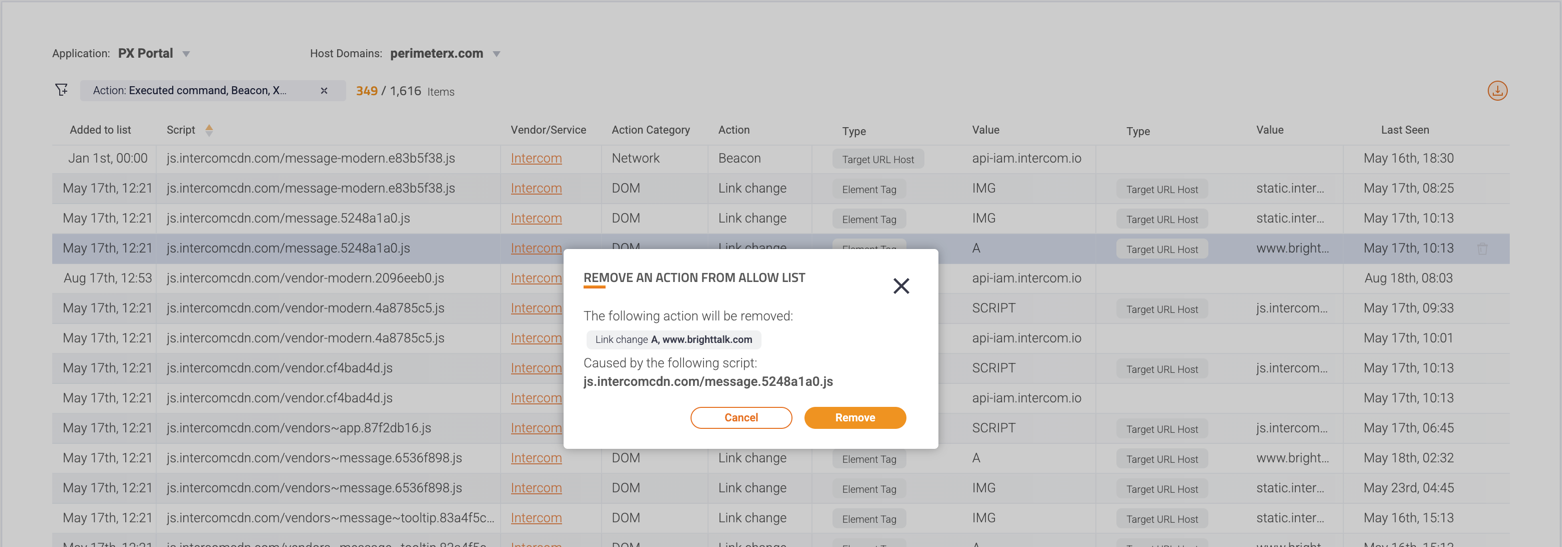Sort table by Script column arrow
This screenshot has height=547, width=1562.
pos(209,130)
